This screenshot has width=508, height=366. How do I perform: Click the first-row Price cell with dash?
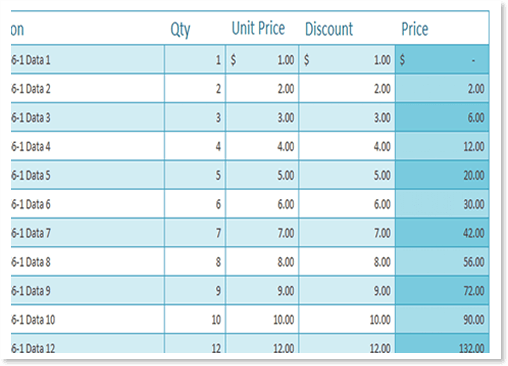click(x=442, y=60)
